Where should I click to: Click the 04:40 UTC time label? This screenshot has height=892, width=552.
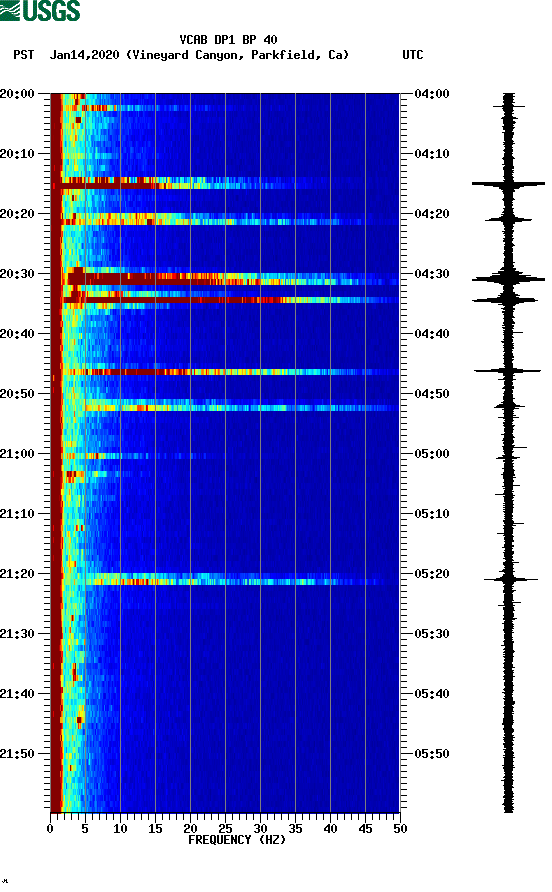tap(432, 334)
